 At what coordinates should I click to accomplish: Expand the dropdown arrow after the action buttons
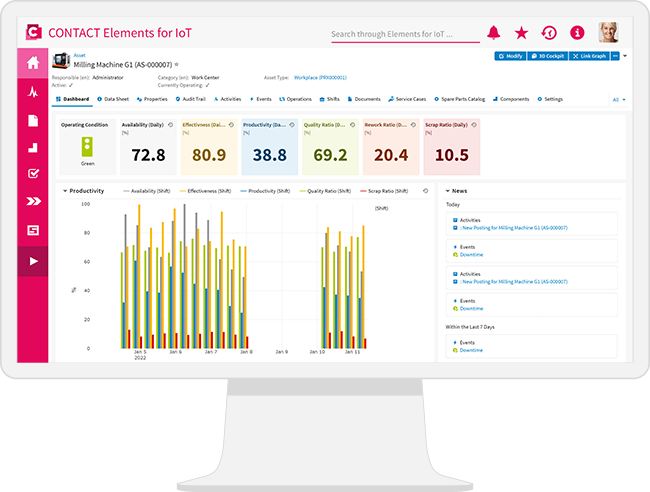(x=625, y=56)
